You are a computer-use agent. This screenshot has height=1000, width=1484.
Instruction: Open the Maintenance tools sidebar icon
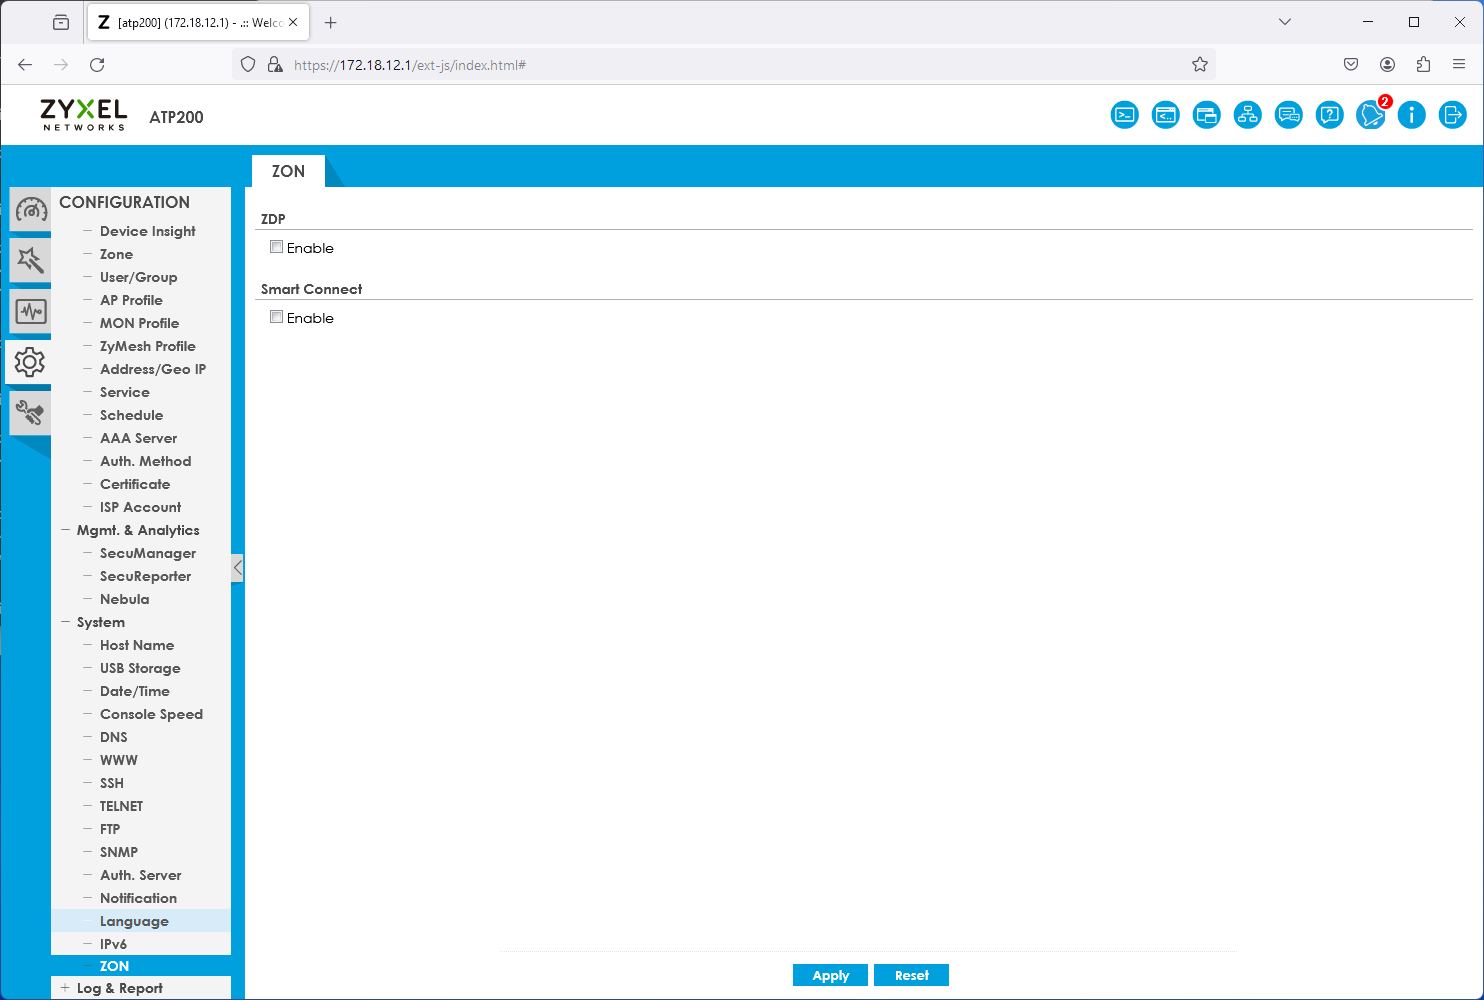[x=31, y=412]
